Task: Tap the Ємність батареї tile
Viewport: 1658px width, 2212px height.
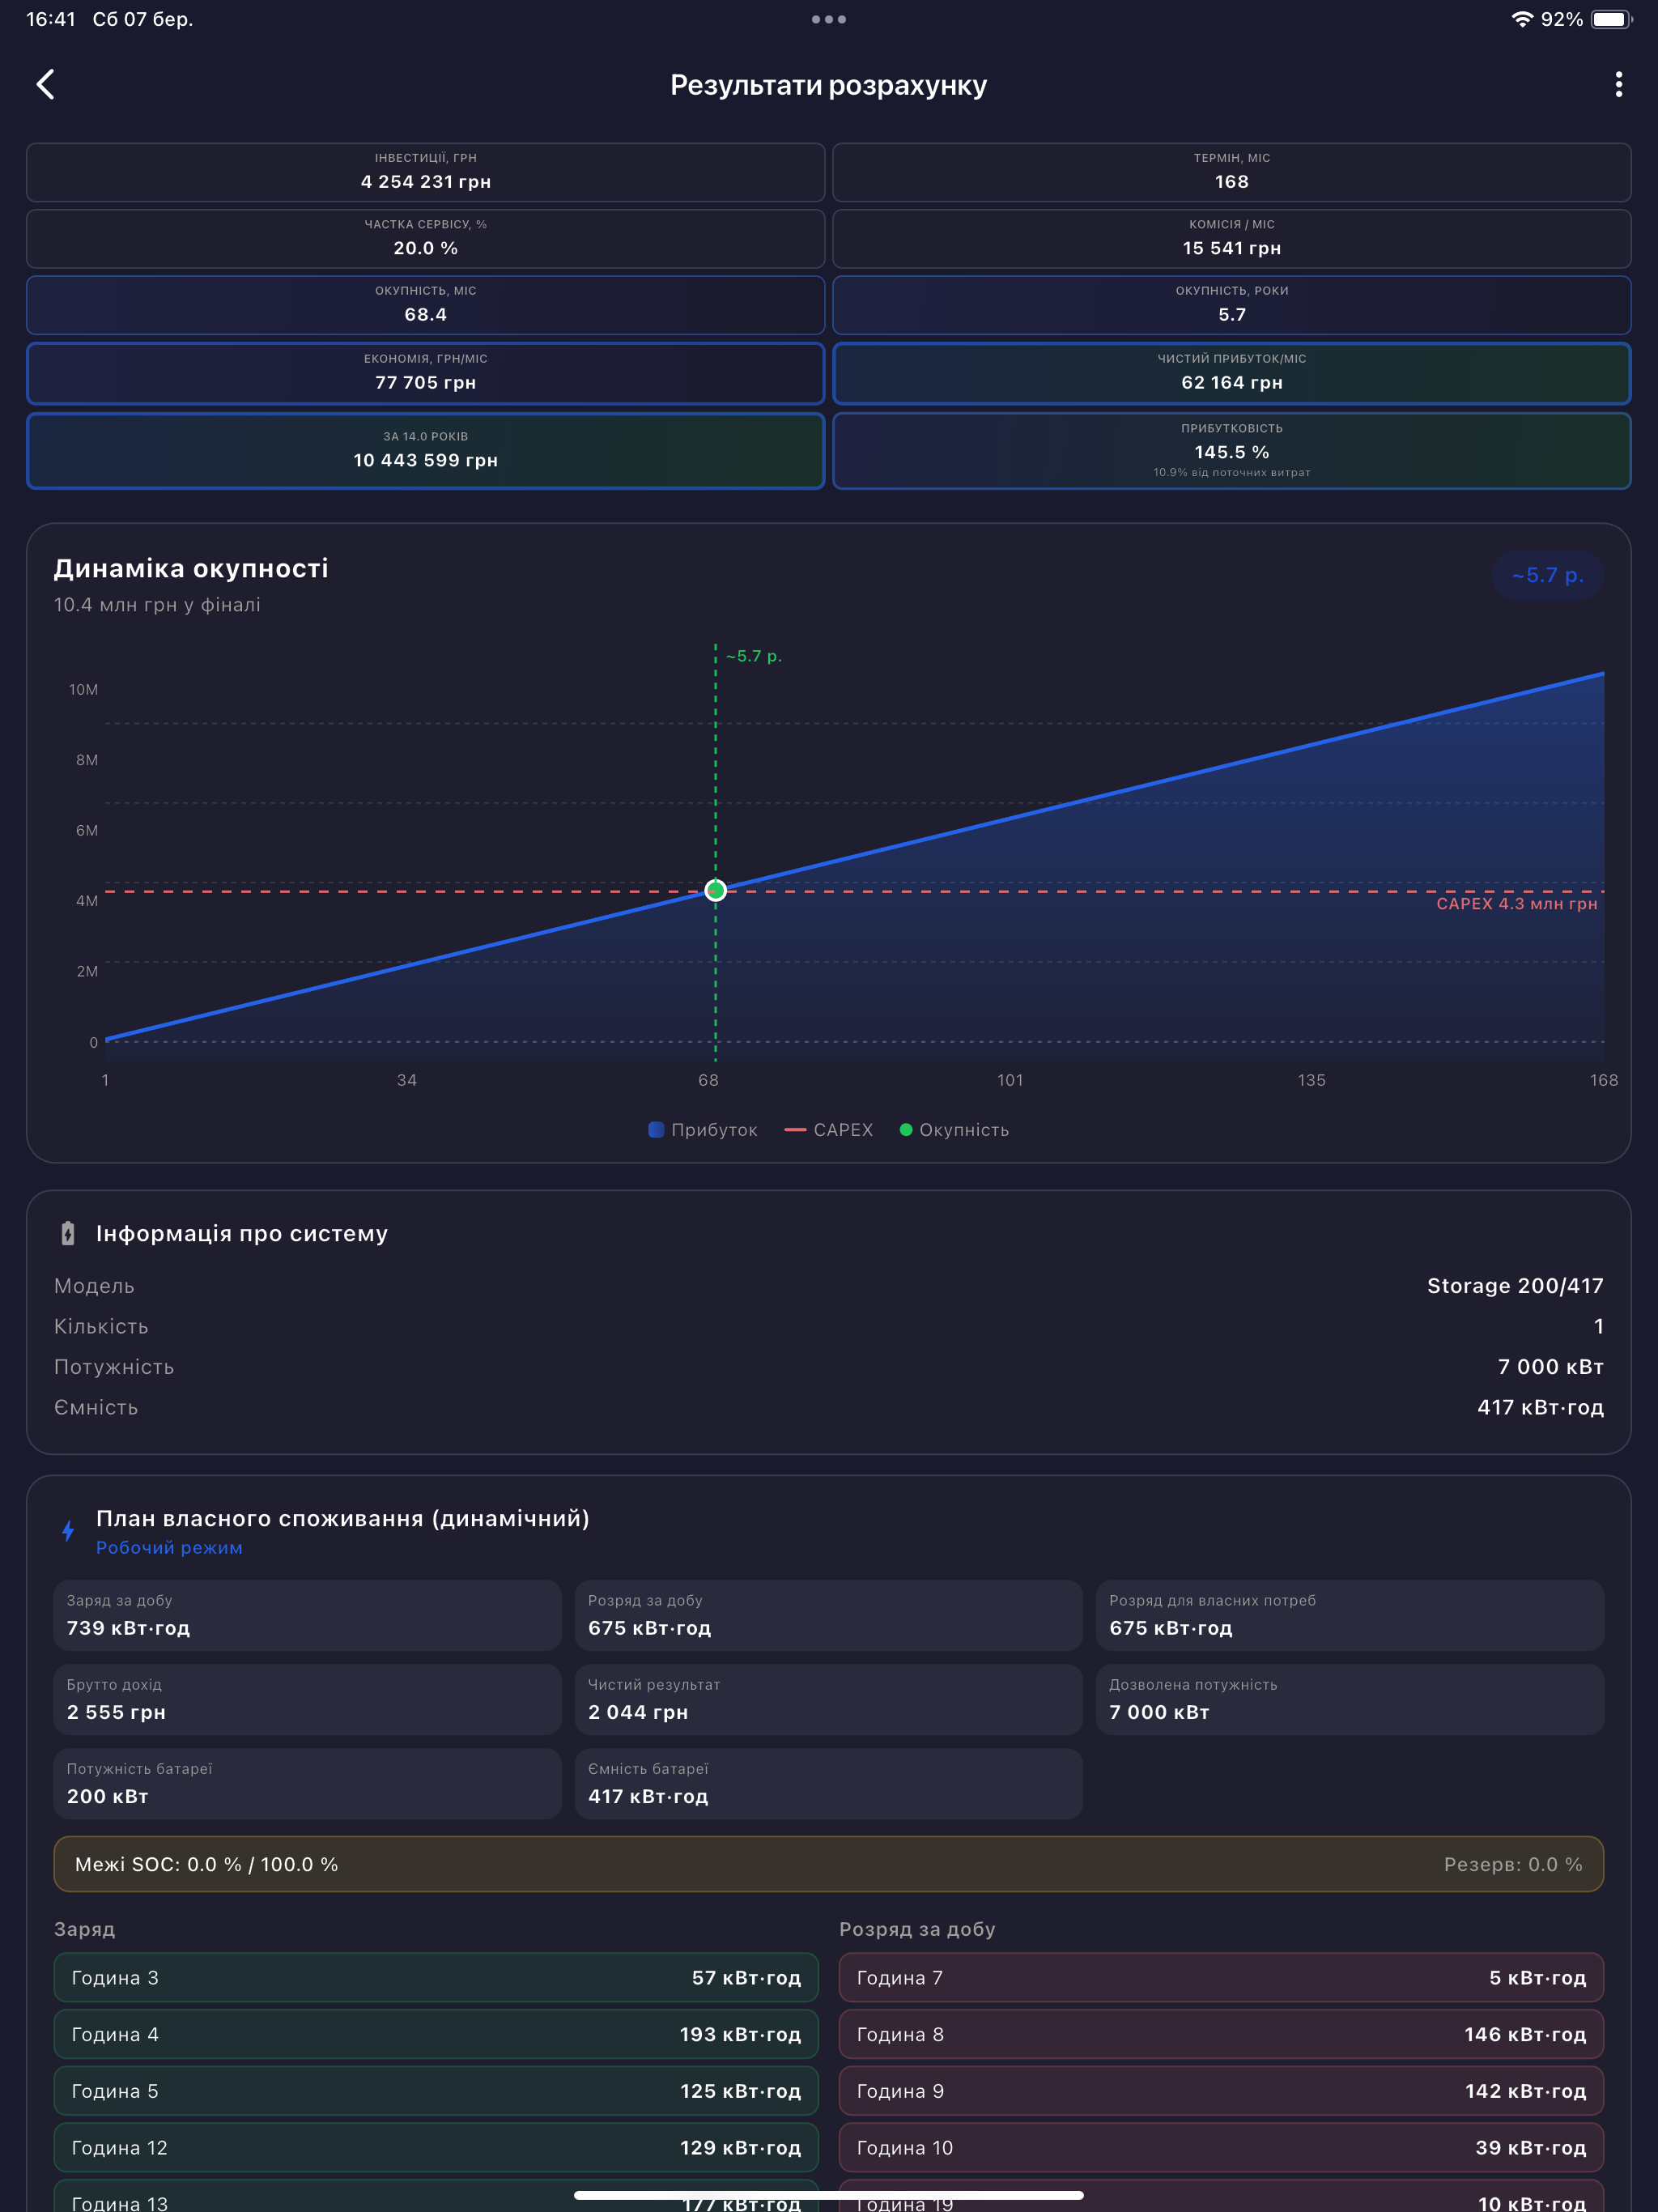Action: (x=828, y=1783)
